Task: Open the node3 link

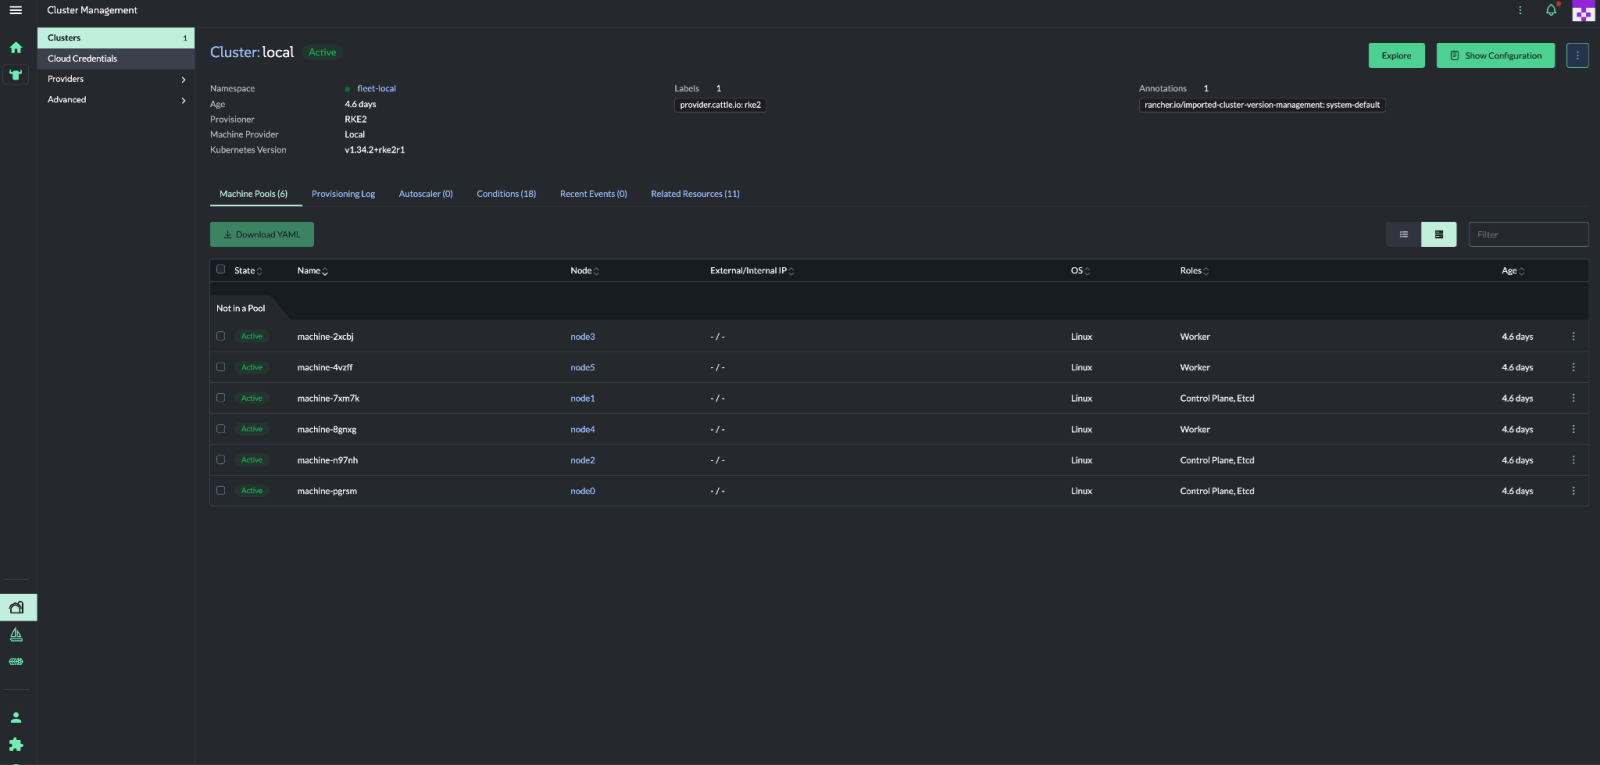Action: (583, 337)
